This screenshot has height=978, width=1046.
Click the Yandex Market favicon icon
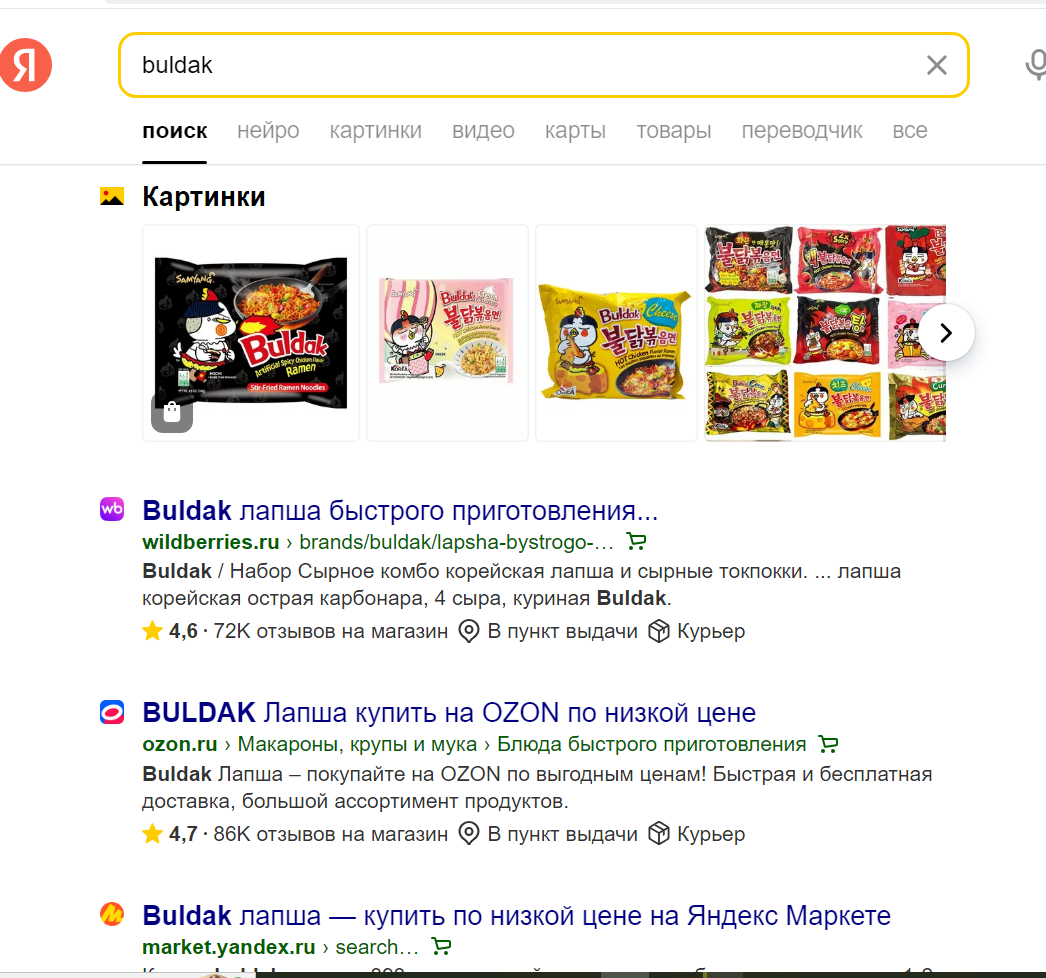pyautogui.click(x=112, y=914)
